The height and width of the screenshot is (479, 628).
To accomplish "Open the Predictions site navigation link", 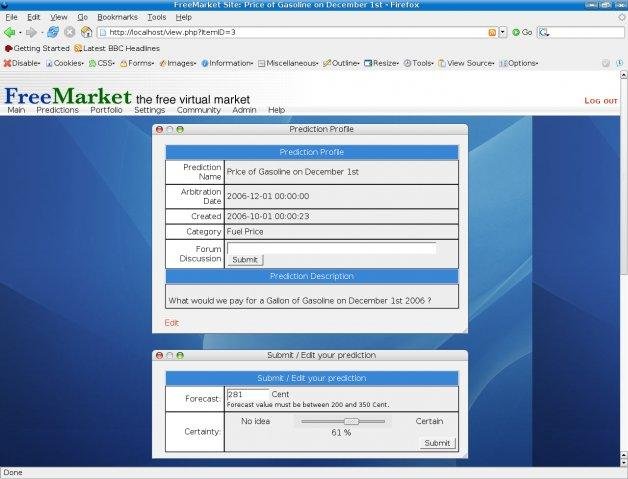I will pos(58,110).
